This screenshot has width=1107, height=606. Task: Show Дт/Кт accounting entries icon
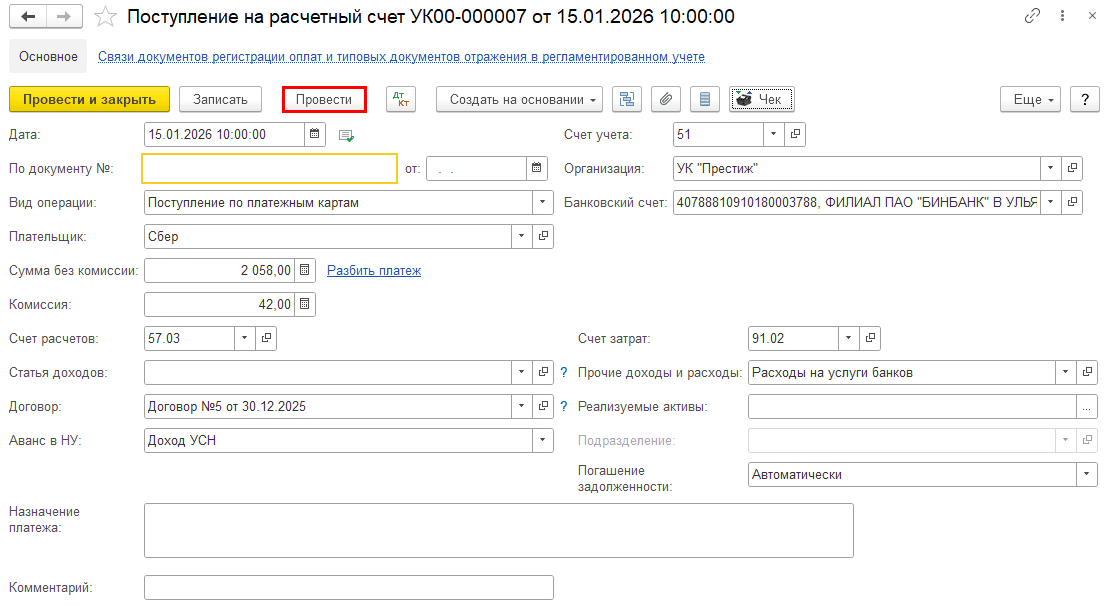(x=401, y=99)
